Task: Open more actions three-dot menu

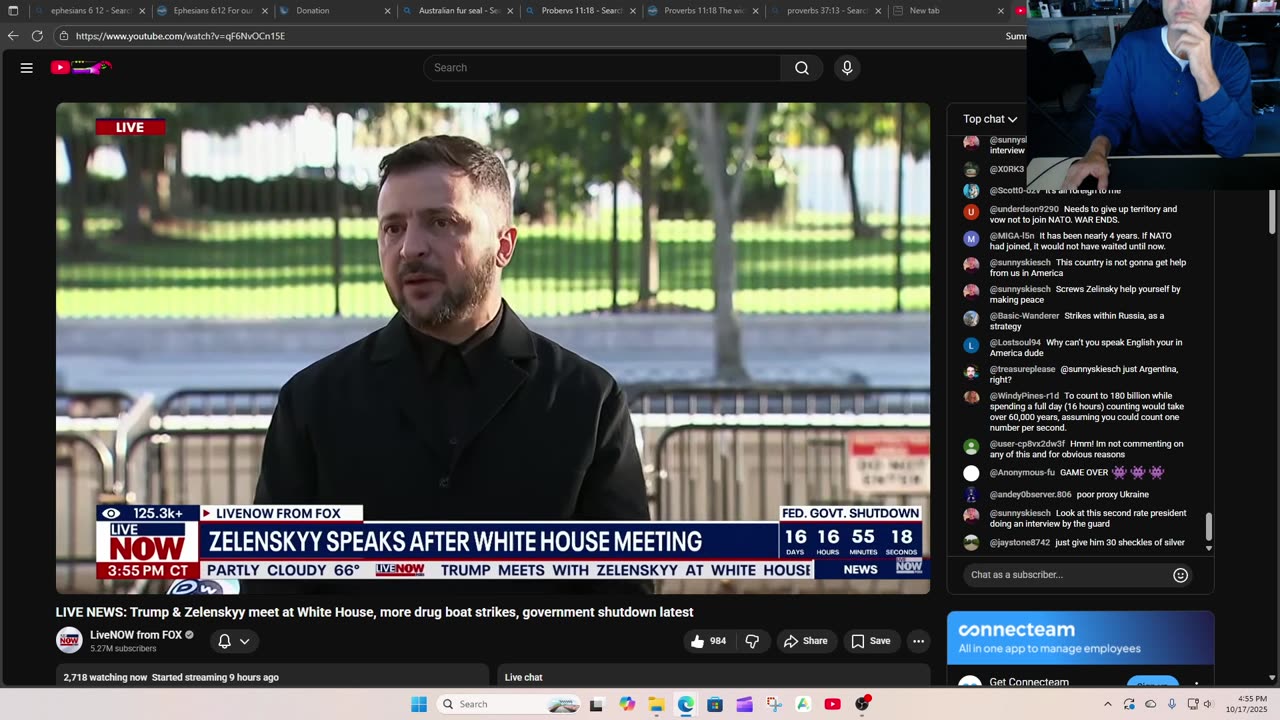Action: 918,641
